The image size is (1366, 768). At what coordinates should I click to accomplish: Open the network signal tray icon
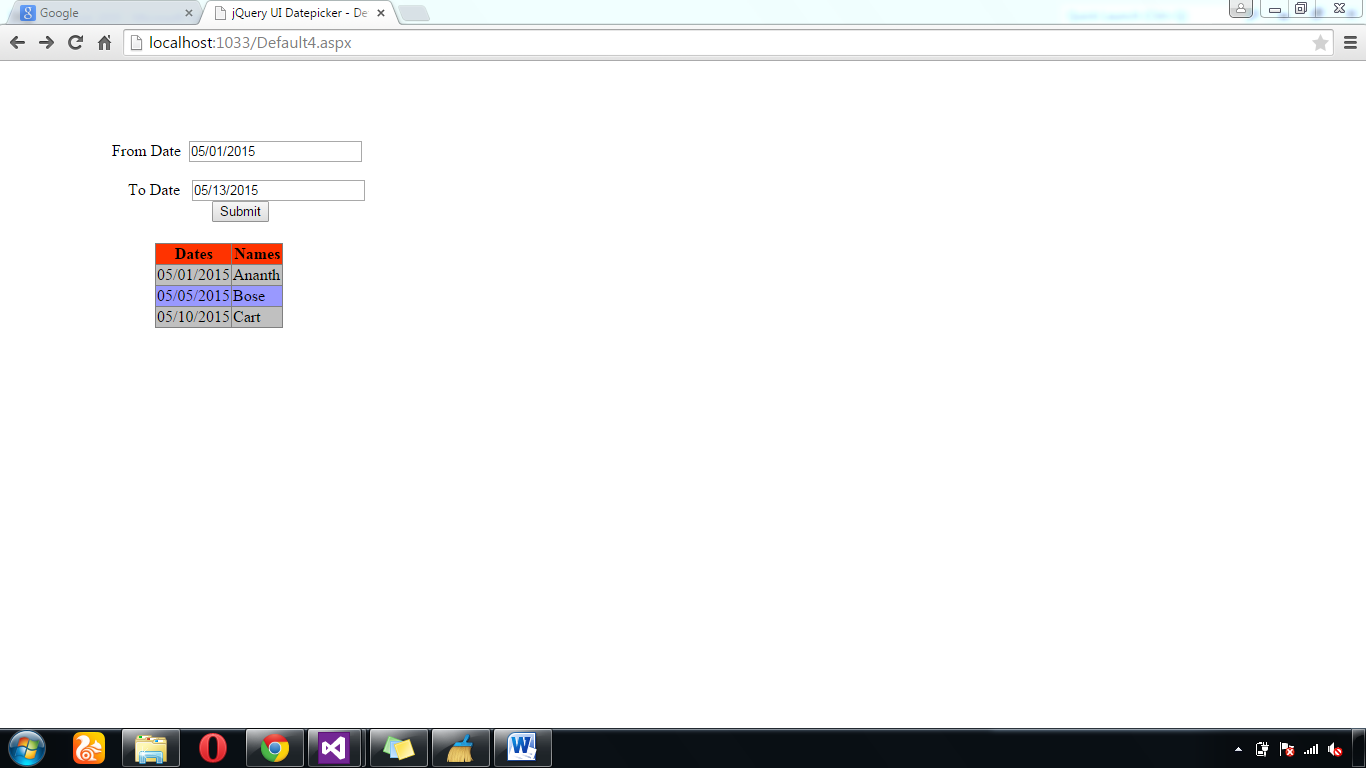tap(1311, 749)
